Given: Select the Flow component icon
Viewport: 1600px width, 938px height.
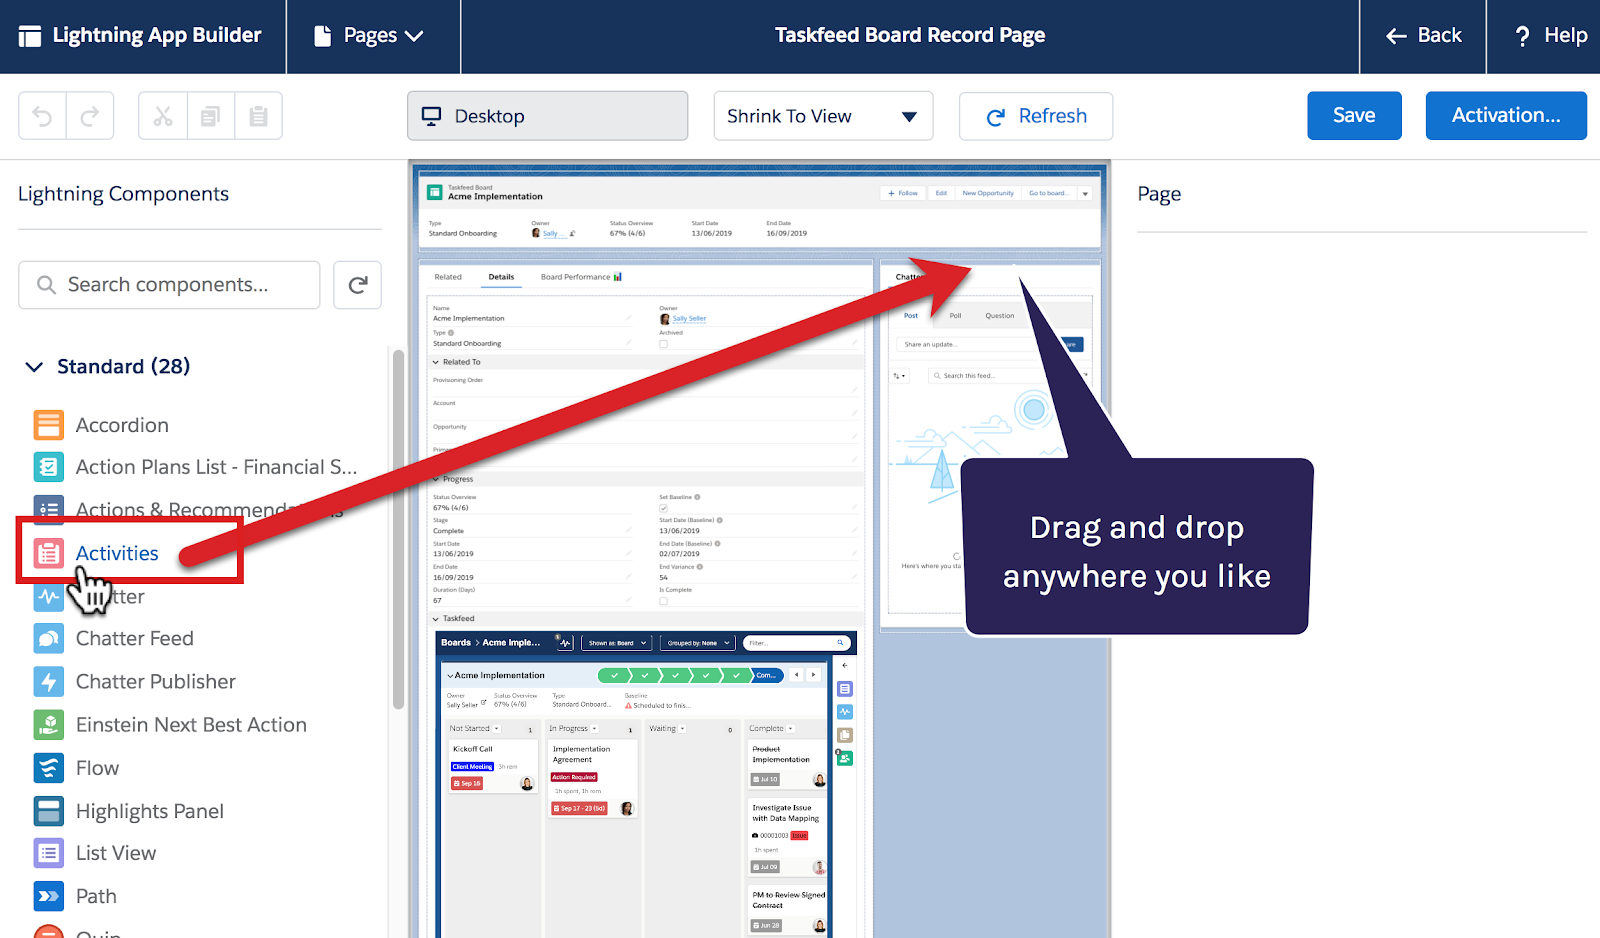Looking at the screenshot, I should 49,767.
